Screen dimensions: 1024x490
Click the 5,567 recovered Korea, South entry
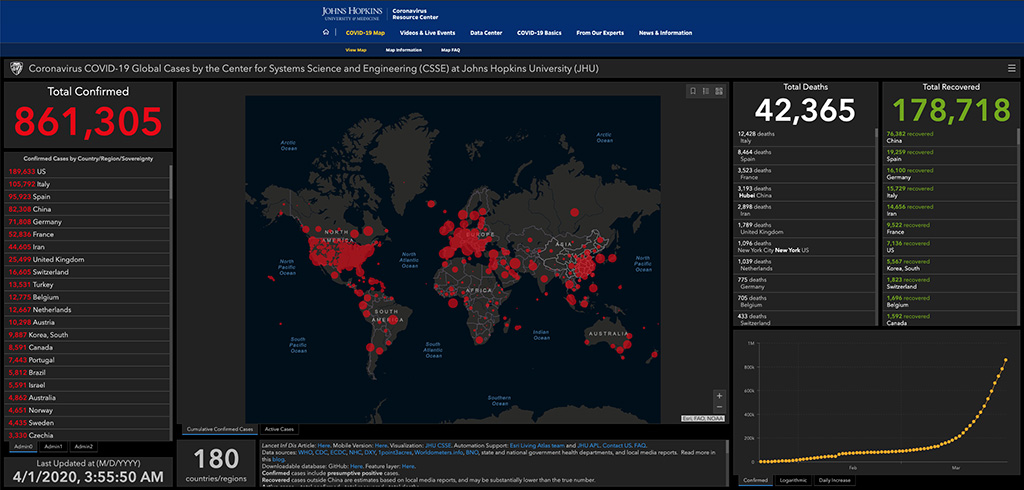950,265
